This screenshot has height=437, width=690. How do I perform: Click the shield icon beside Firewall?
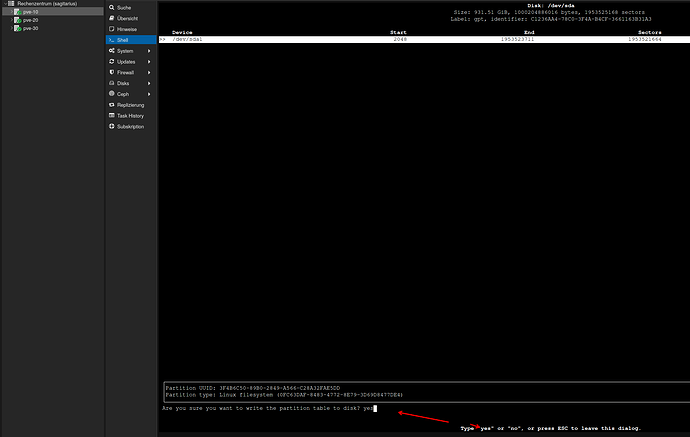112,72
